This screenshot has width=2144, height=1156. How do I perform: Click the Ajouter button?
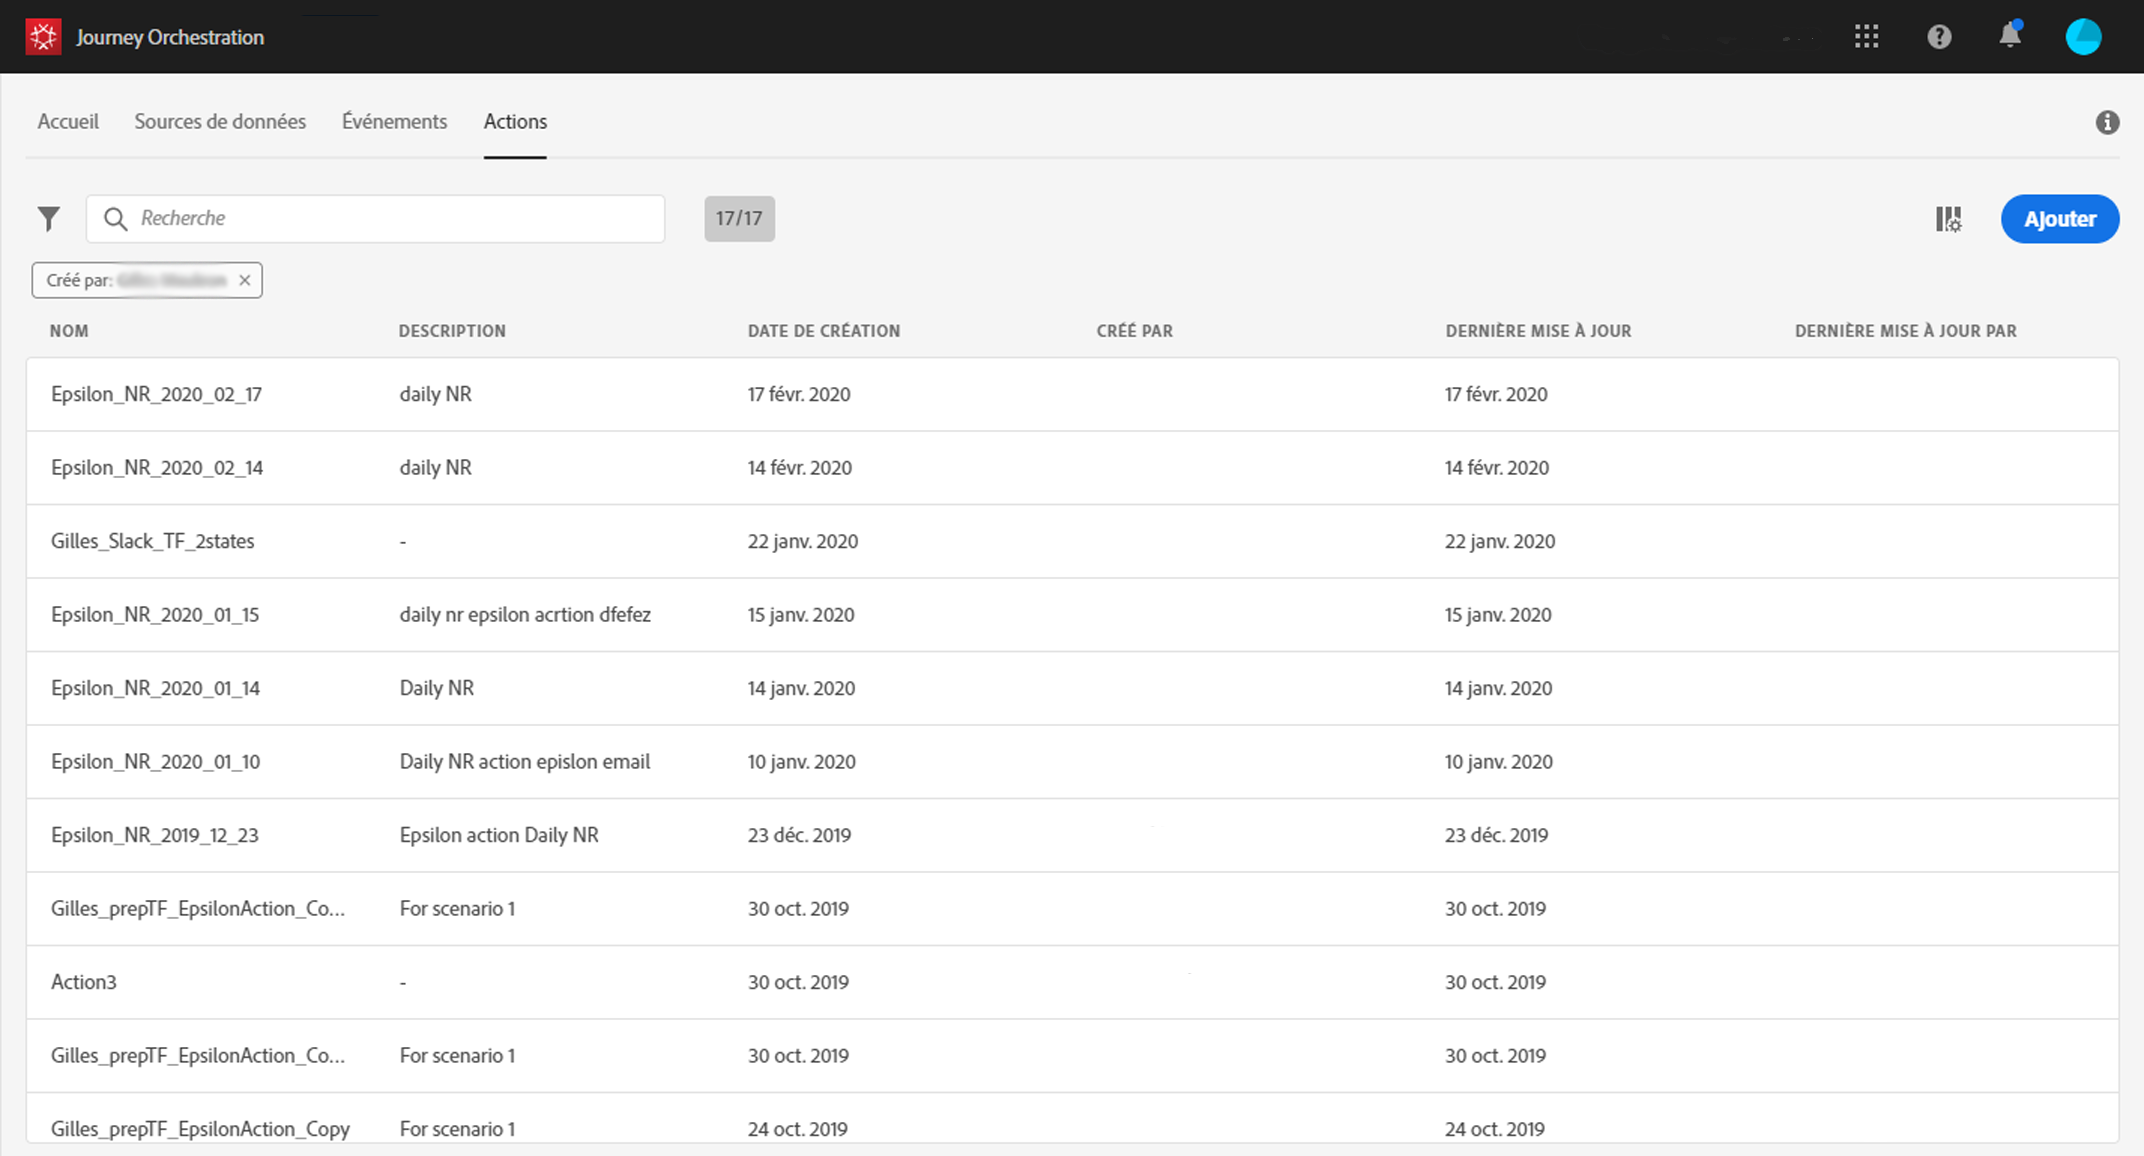click(2059, 219)
